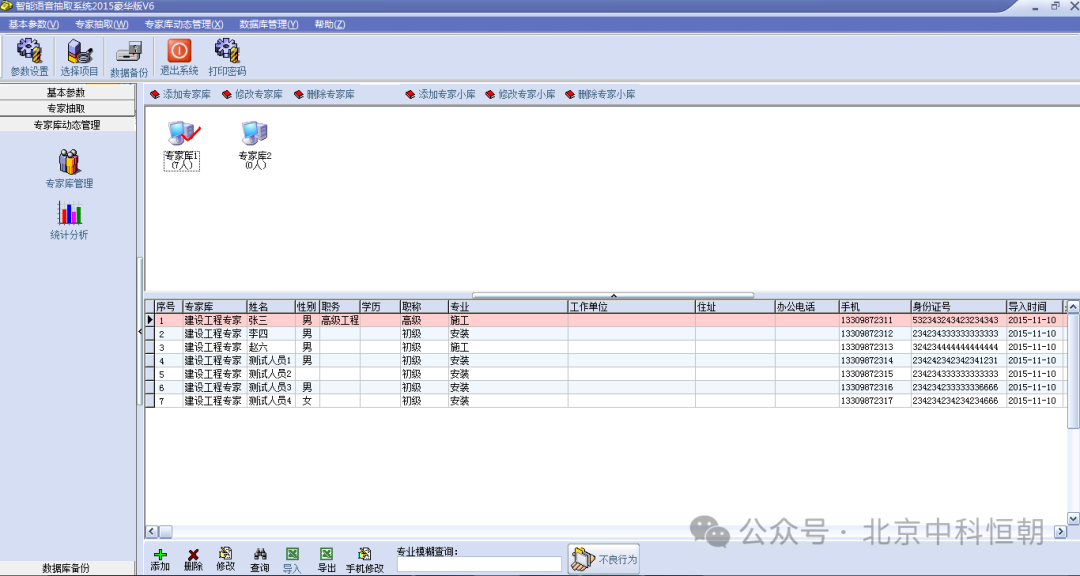Open the 专家抽取(W) menu
The height and width of the screenshot is (576, 1080).
tap(101, 24)
